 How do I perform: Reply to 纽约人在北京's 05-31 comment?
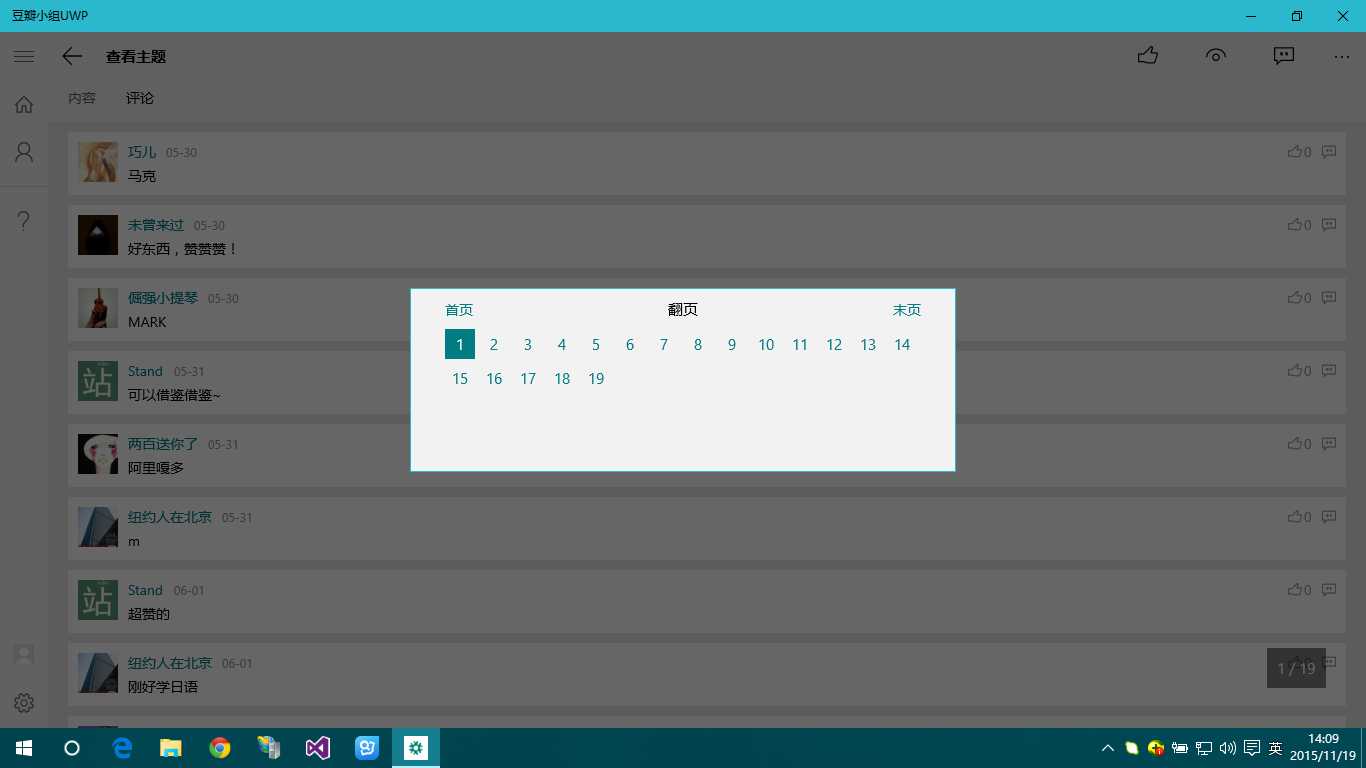pos(1329,517)
